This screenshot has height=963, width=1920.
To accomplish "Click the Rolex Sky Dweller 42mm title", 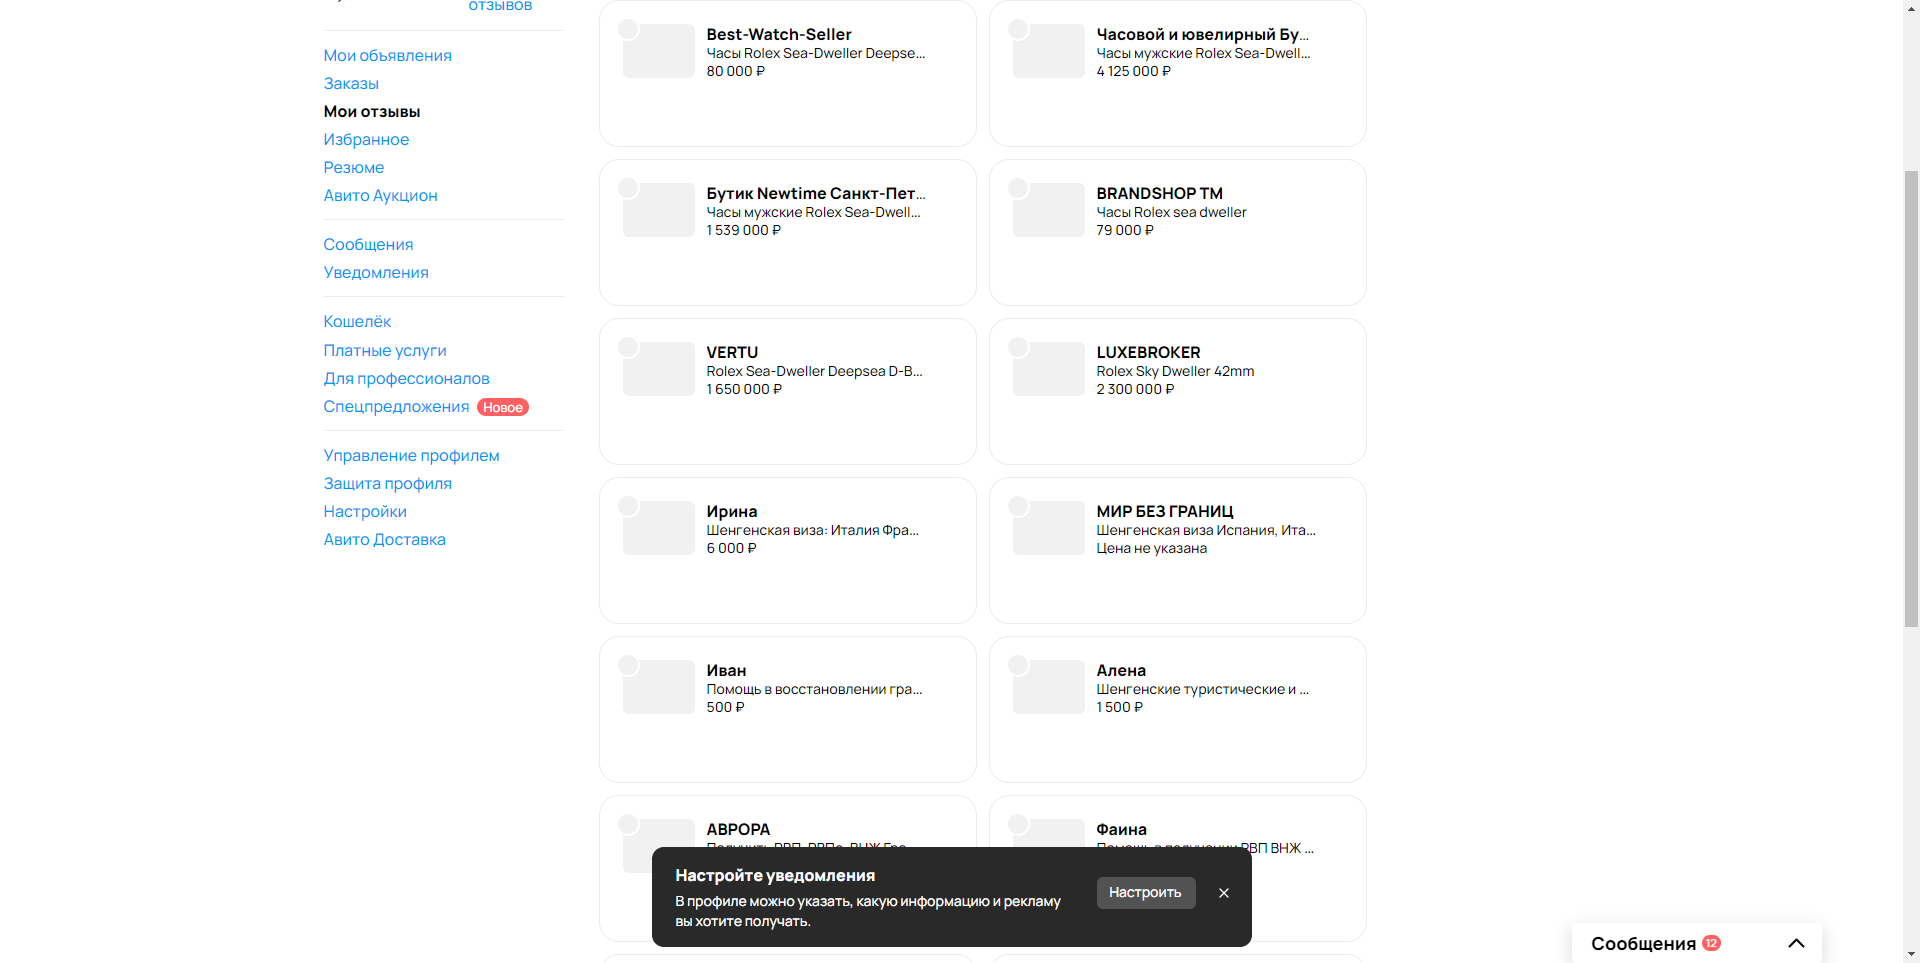I will click(x=1175, y=371).
